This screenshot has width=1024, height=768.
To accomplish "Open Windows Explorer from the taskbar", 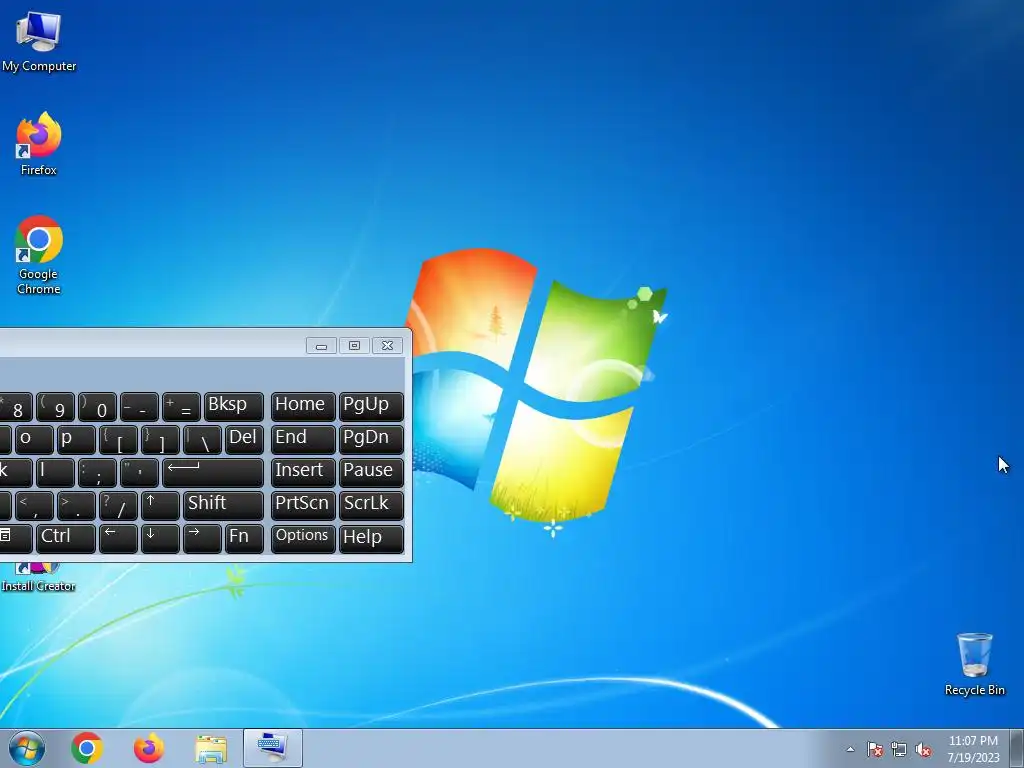I will coord(211,749).
